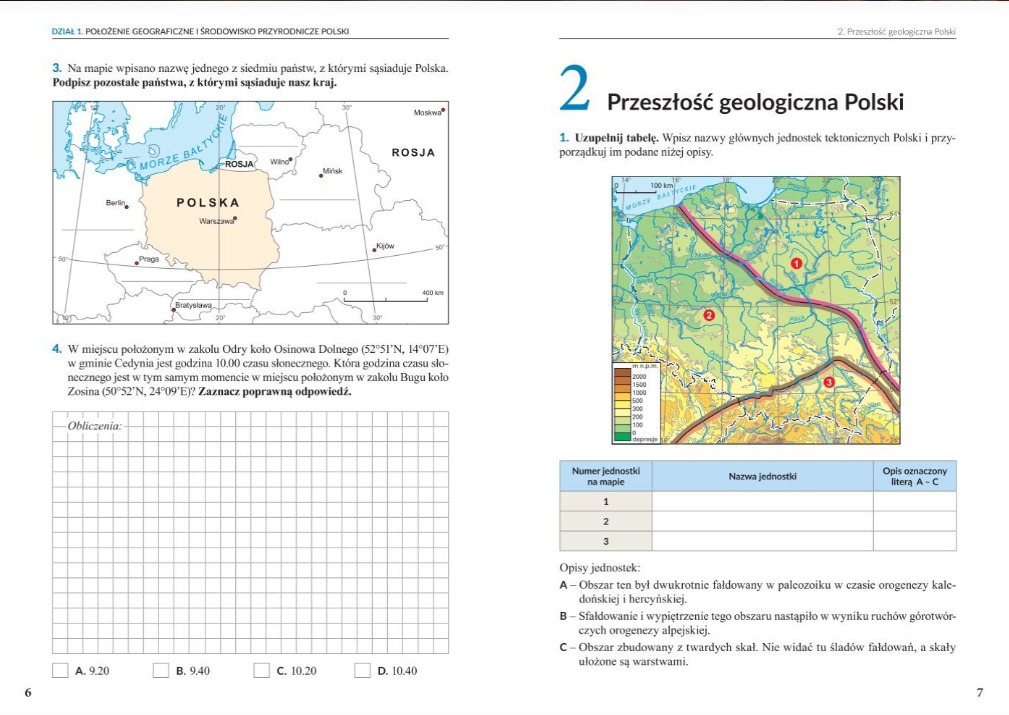Viewport: 1009px width, 715px height.
Task: Click exercise number 4. on the left page
Action: pos(57,349)
